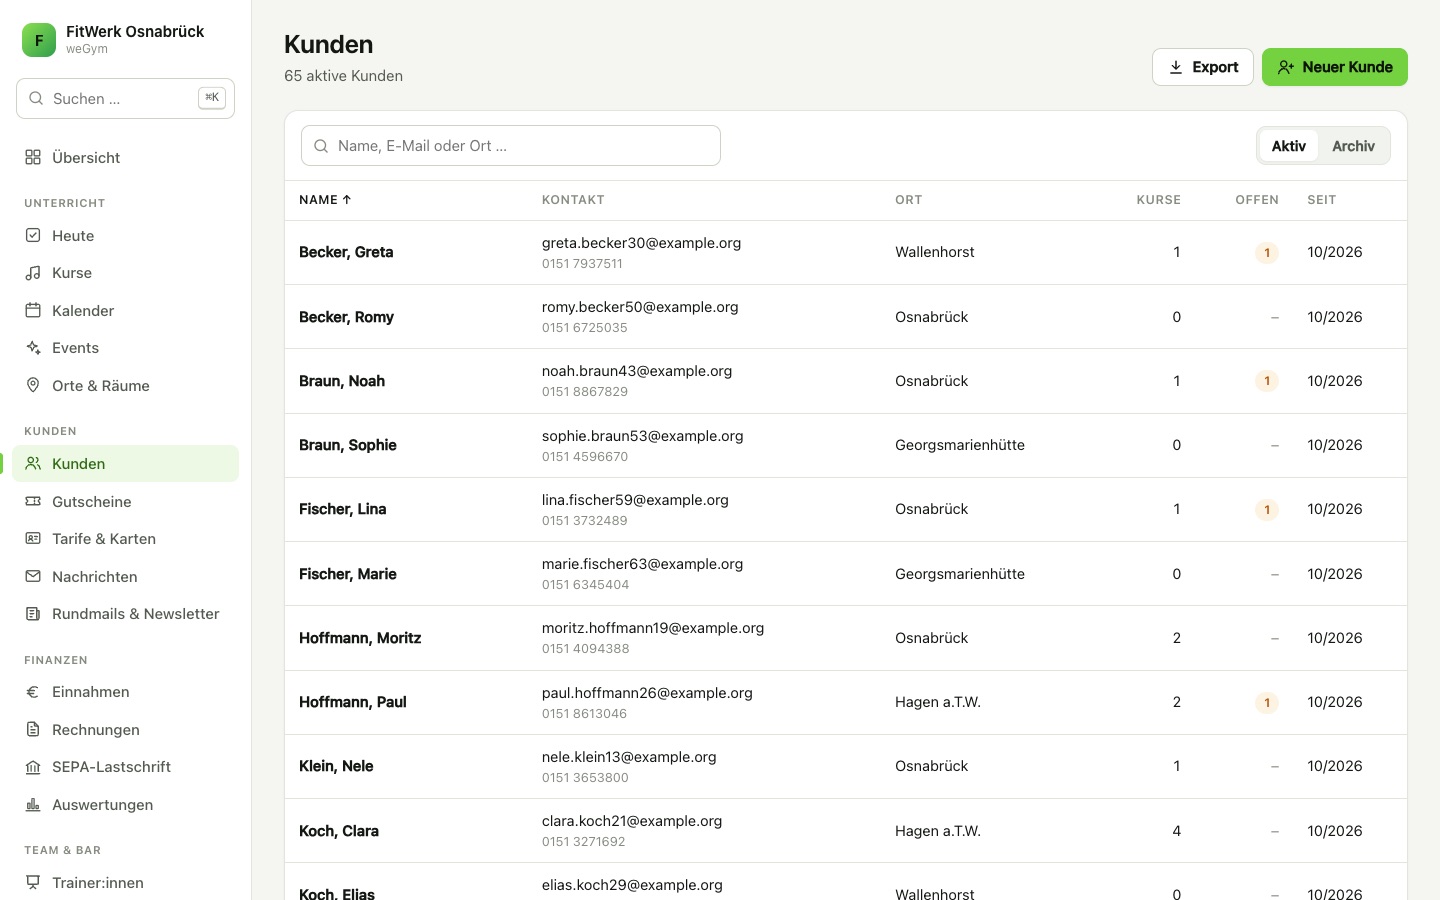Image resolution: width=1440 pixels, height=900 pixels.
Task: Click the Seit column header
Action: pyautogui.click(x=1322, y=200)
